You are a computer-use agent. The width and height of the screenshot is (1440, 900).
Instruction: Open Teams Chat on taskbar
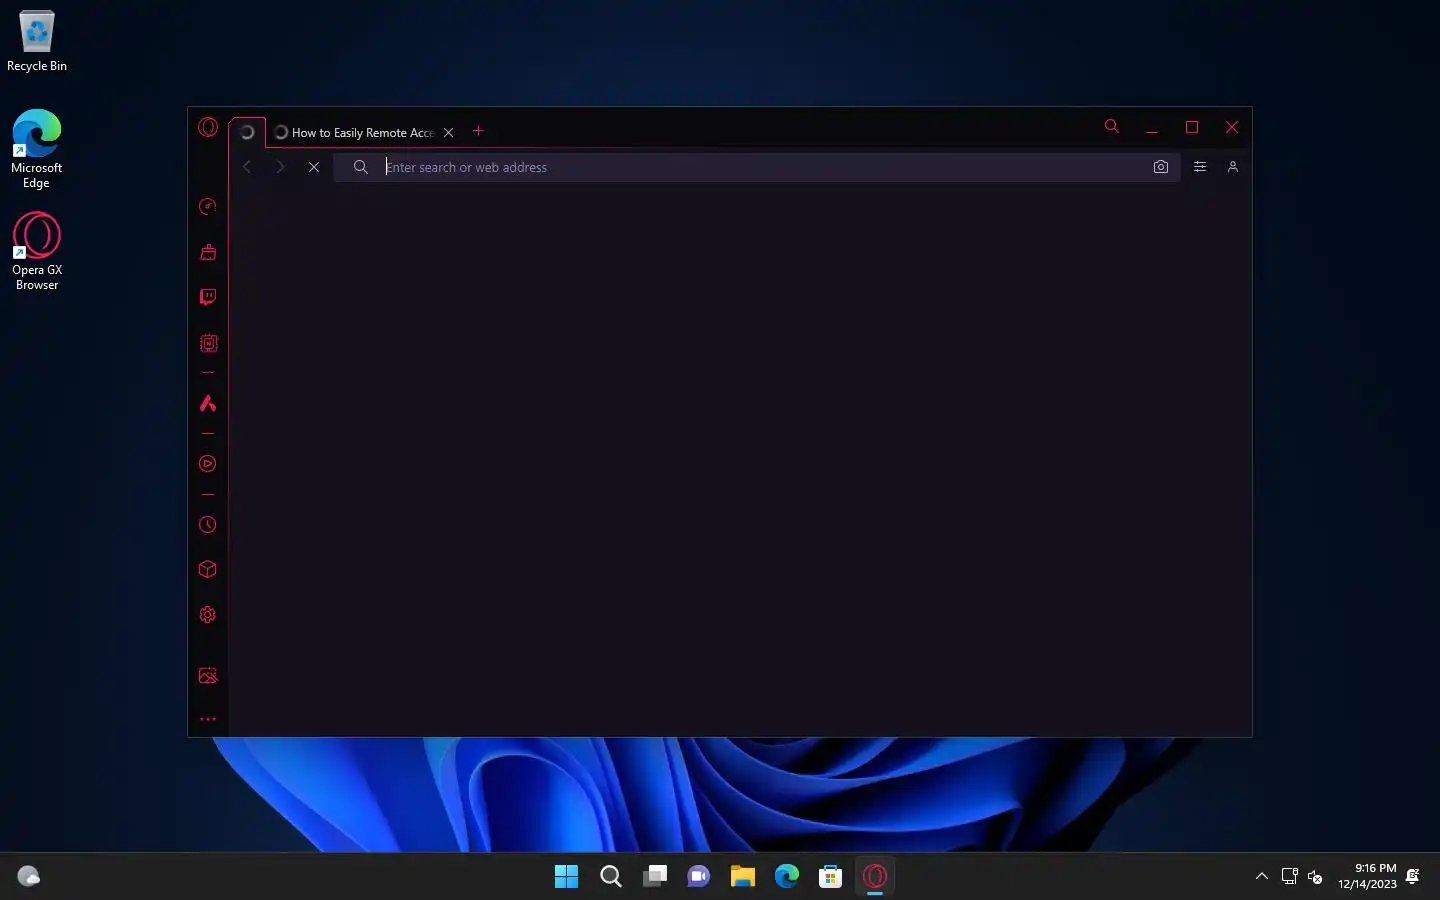click(x=698, y=877)
